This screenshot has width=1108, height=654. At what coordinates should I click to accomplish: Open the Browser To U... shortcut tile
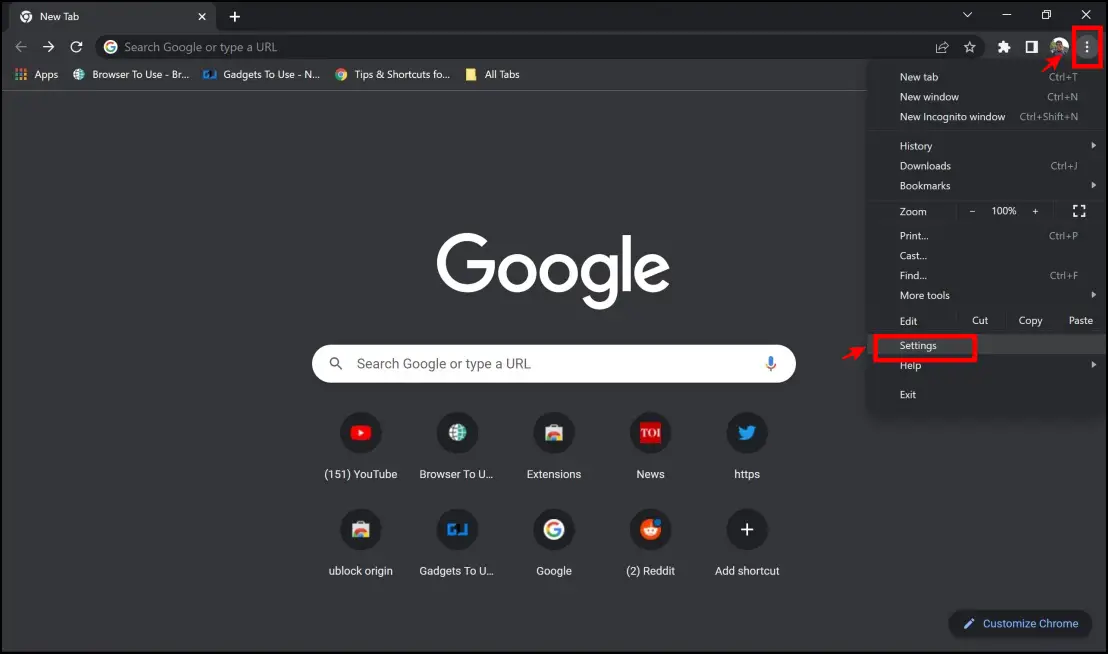[457, 446]
